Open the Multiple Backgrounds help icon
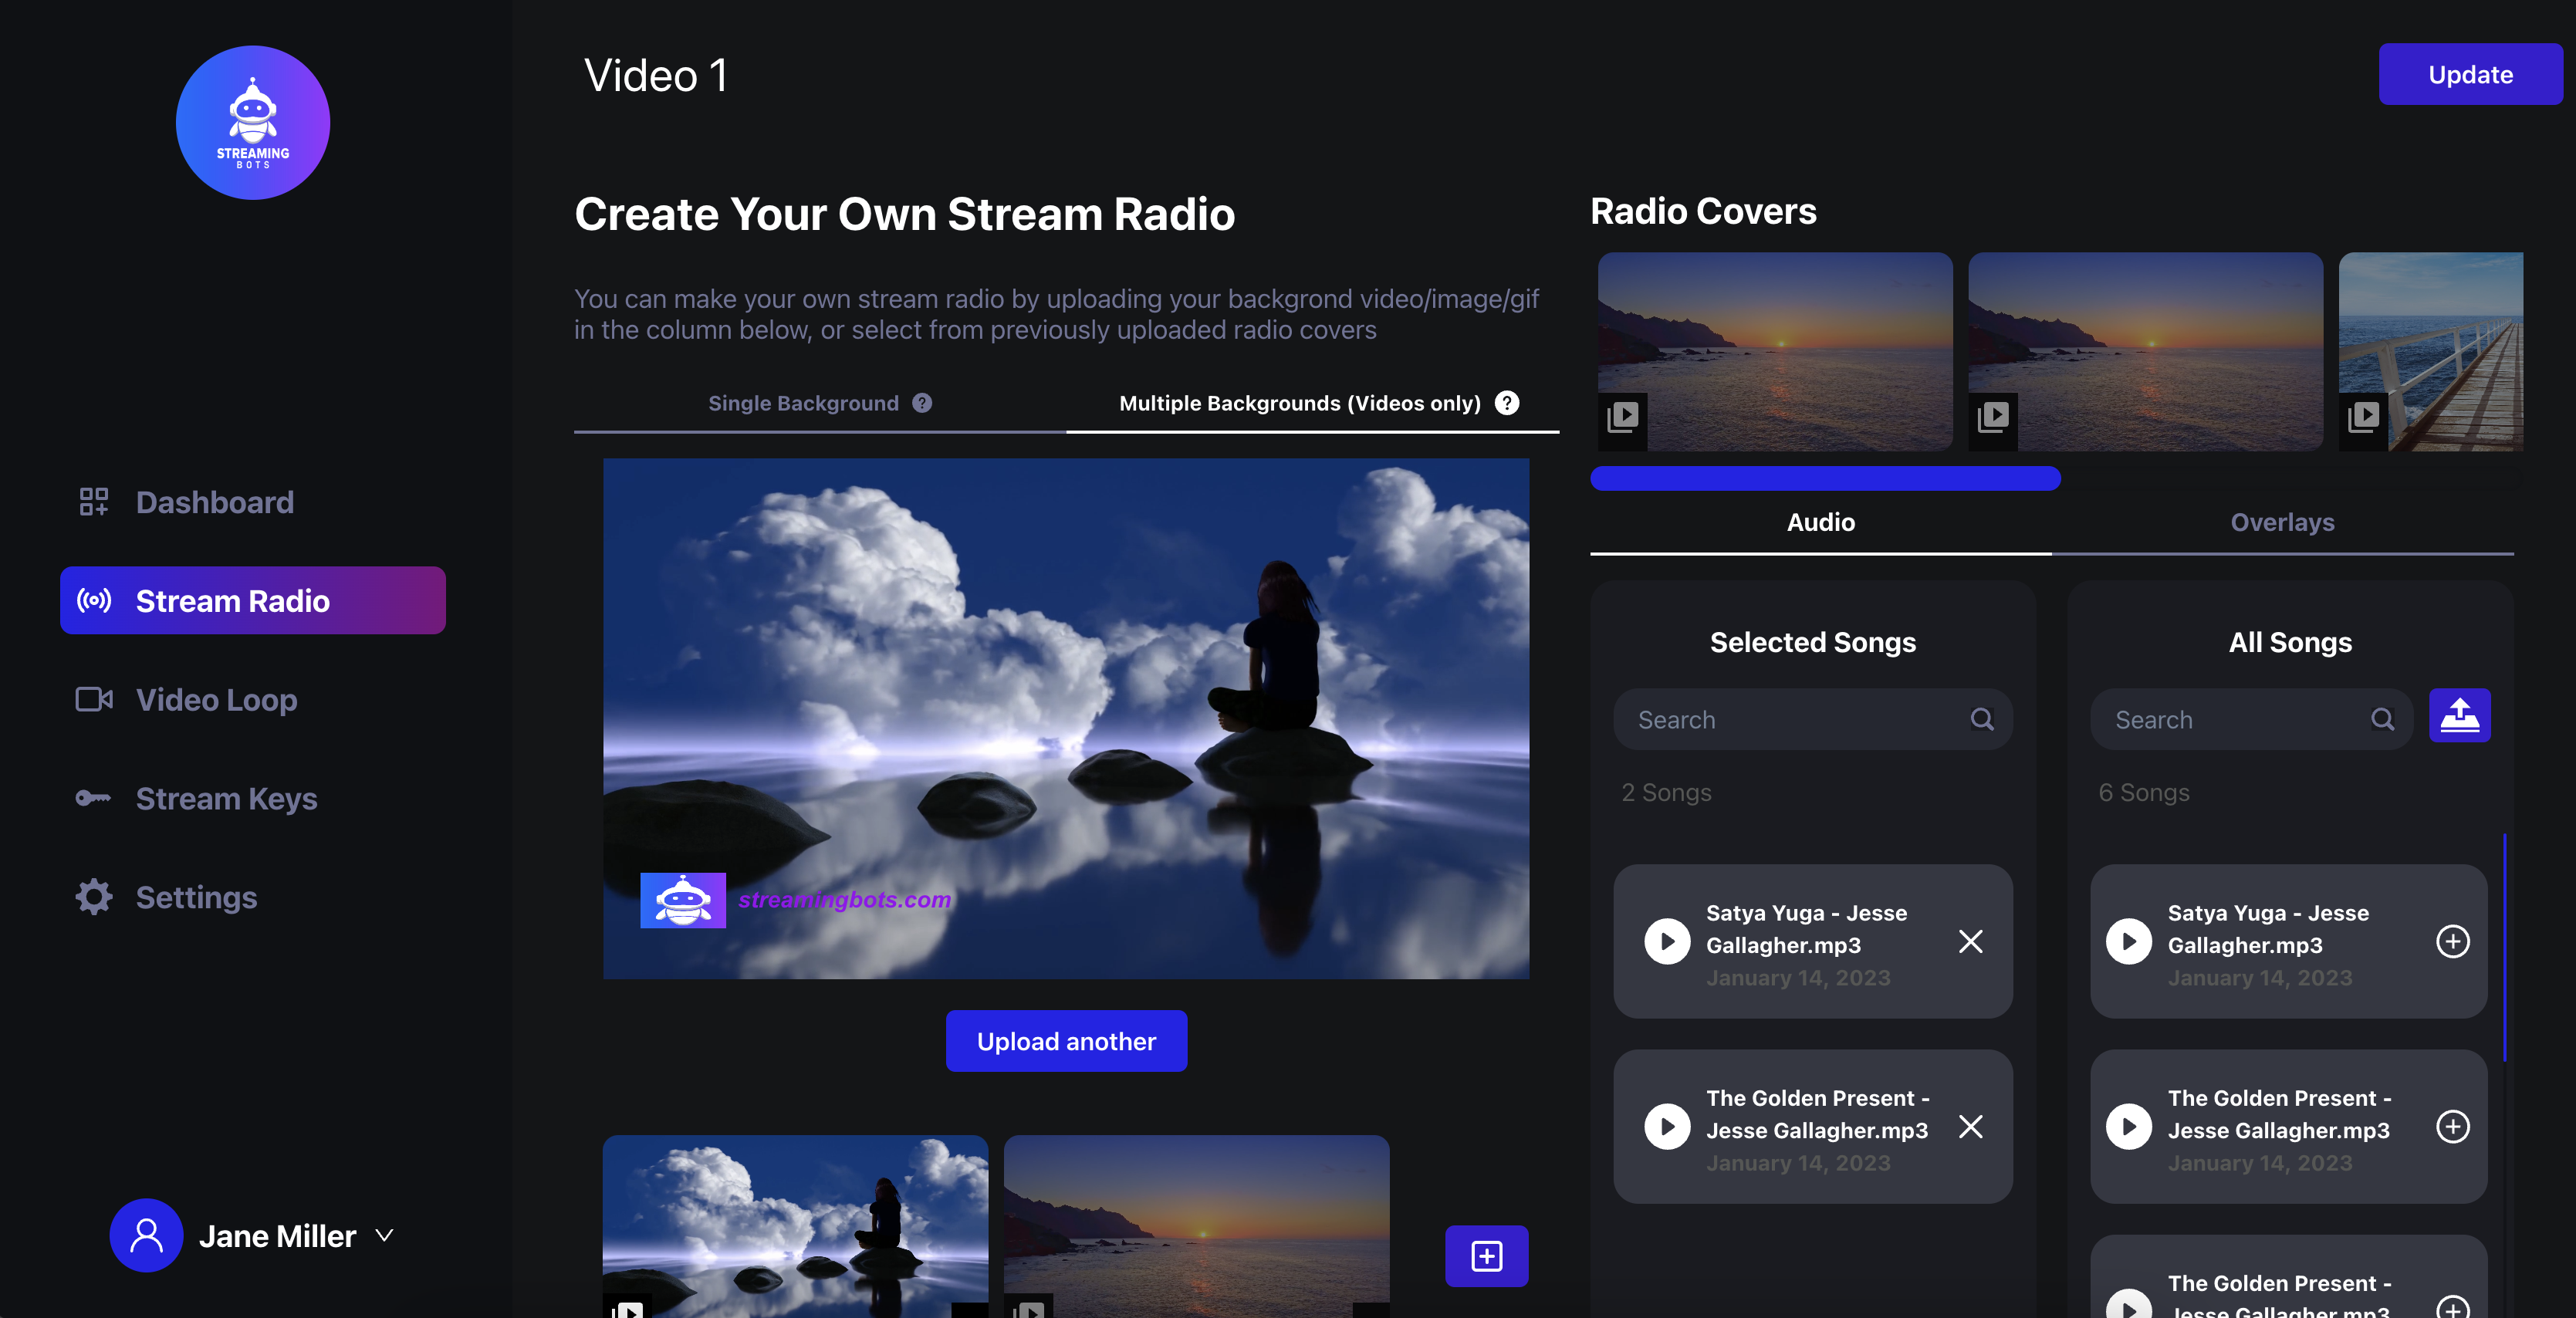This screenshot has height=1318, width=2576. [x=1506, y=403]
